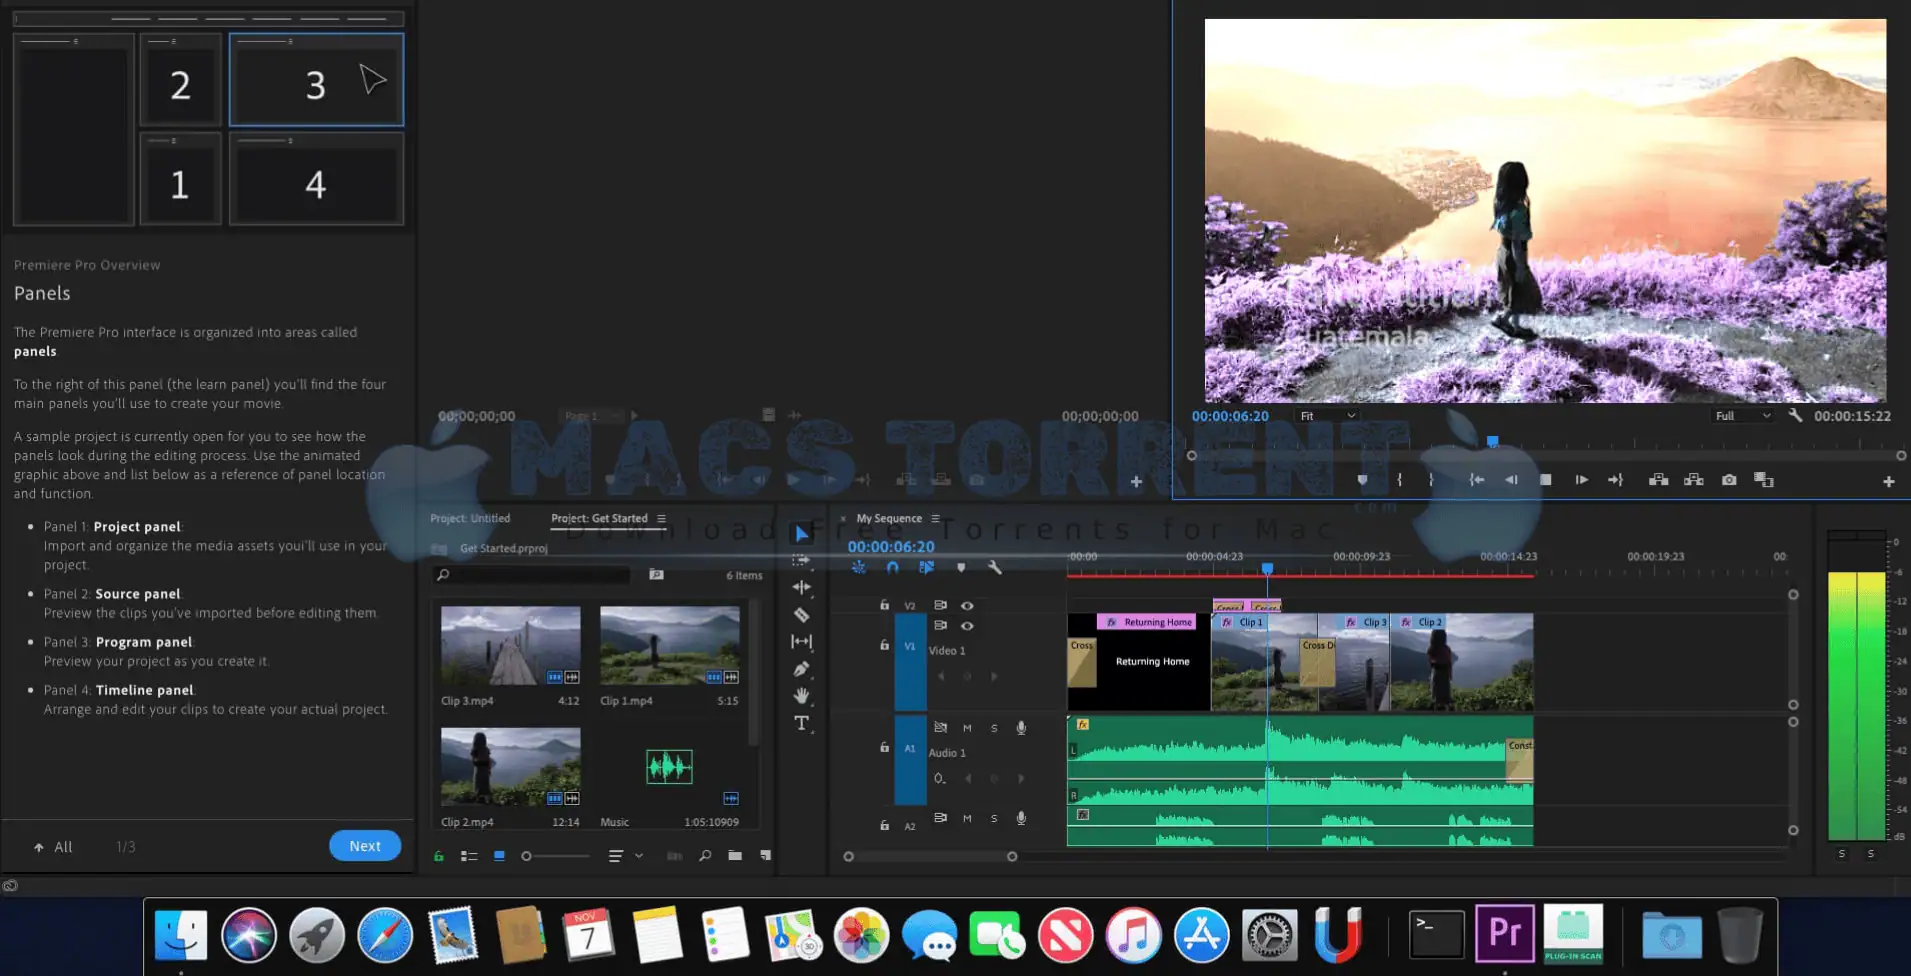Toggle linked selection in timeline
Screen dimensions: 1911x976
point(926,567)
